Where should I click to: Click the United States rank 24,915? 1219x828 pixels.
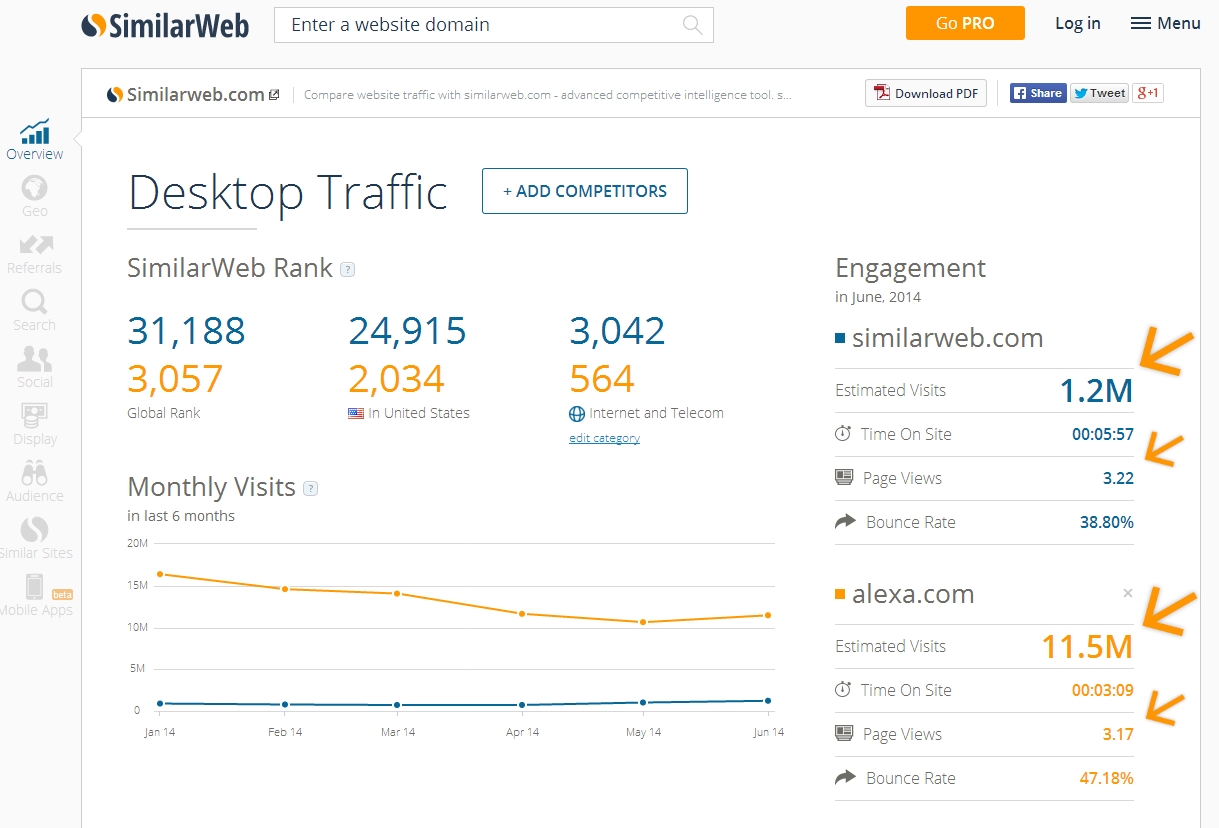[407, 331]
